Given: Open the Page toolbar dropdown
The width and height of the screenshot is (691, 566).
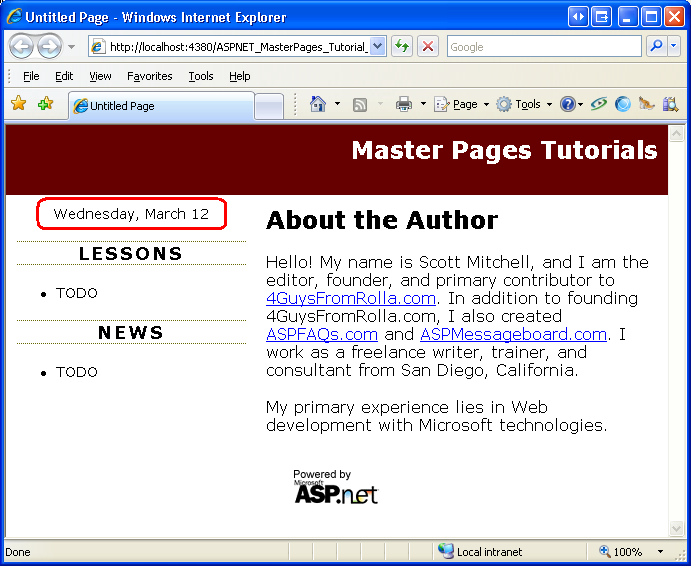Looking at the screenshot, I should tap(462, 104).
